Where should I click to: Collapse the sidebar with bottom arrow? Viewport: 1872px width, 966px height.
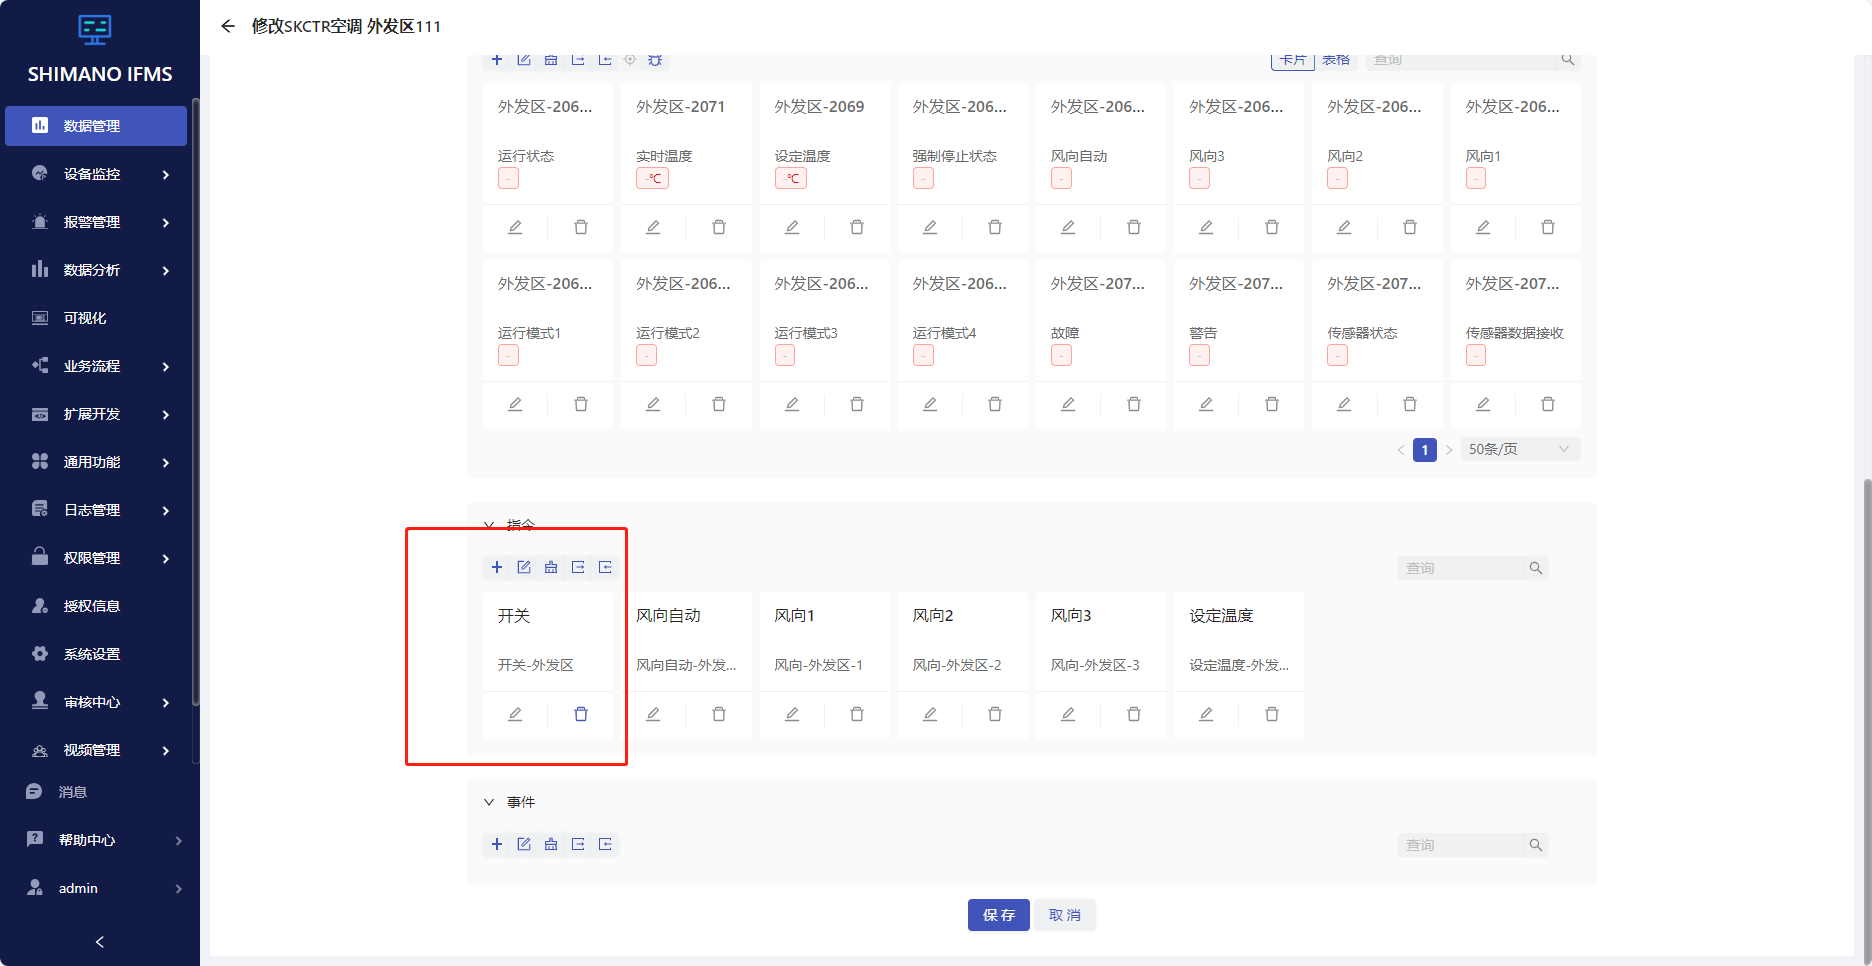click(x=99, y=942)
